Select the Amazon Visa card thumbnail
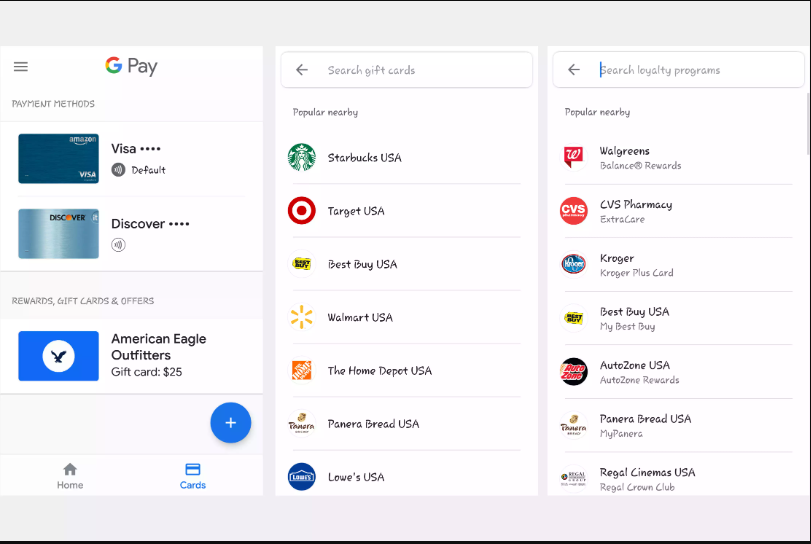The height and width of the screenshot is (544, 811). [x=58, y=158]
